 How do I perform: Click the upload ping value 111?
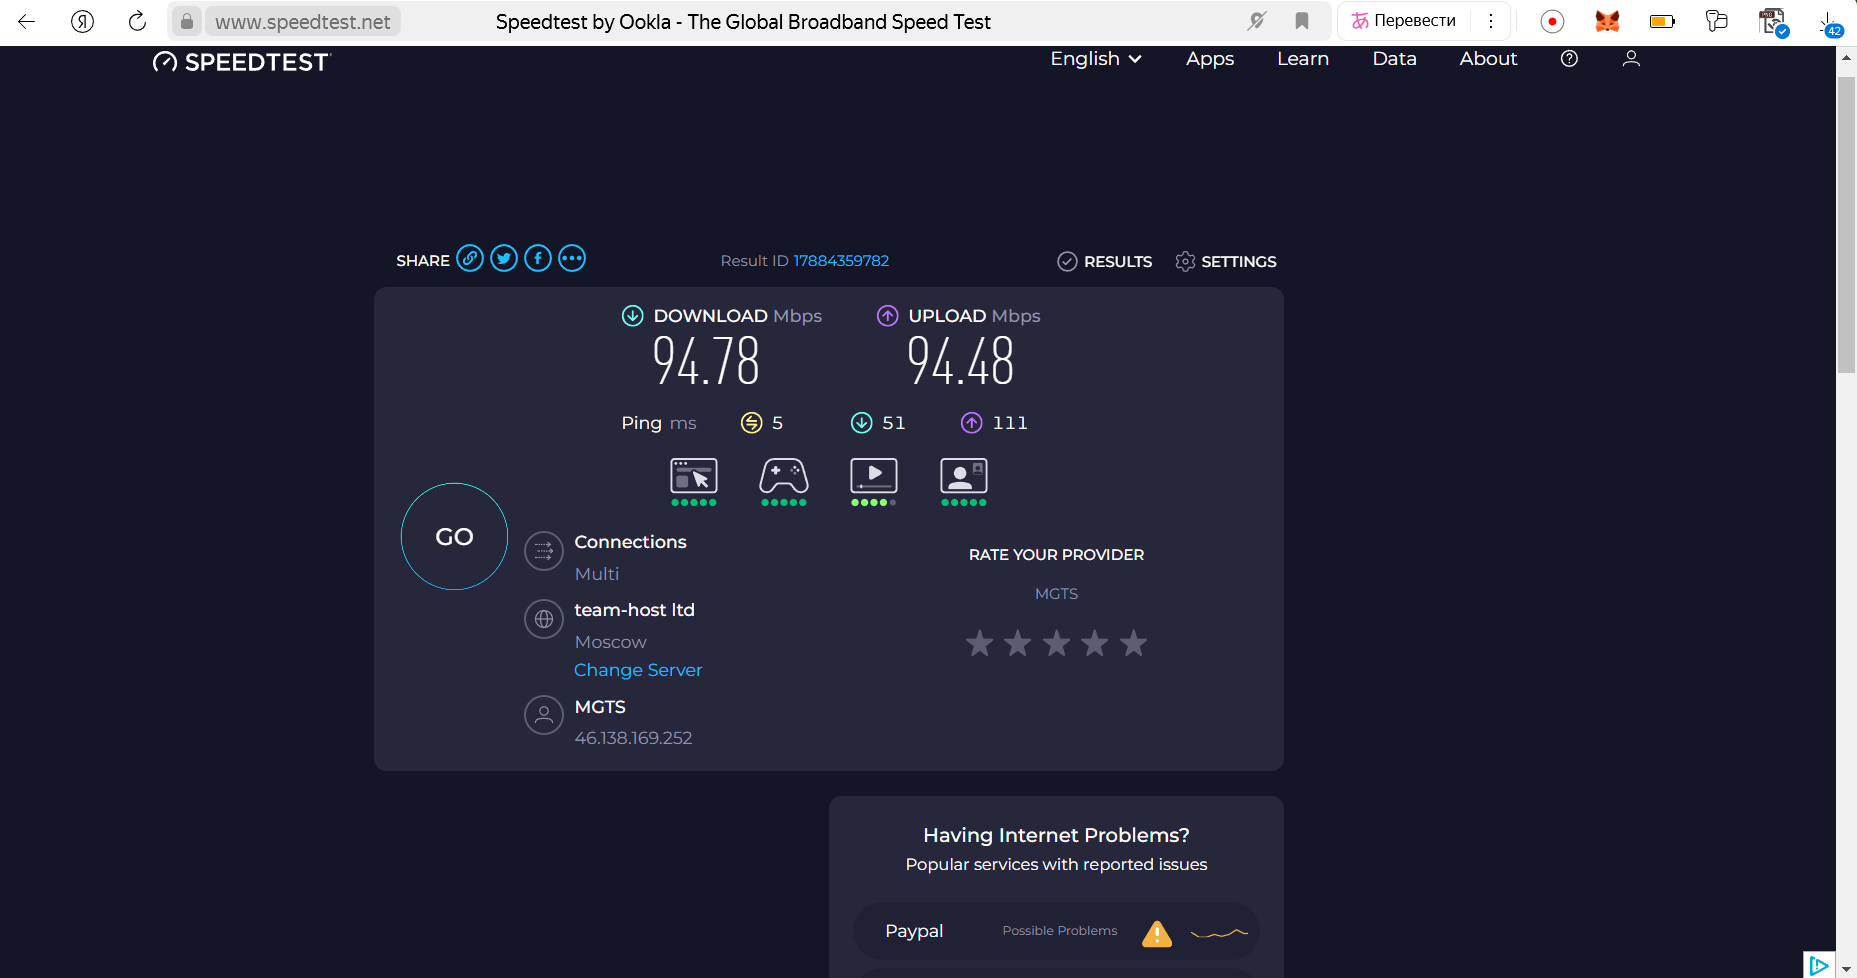pyautogui.click(x=1010, y=423)
